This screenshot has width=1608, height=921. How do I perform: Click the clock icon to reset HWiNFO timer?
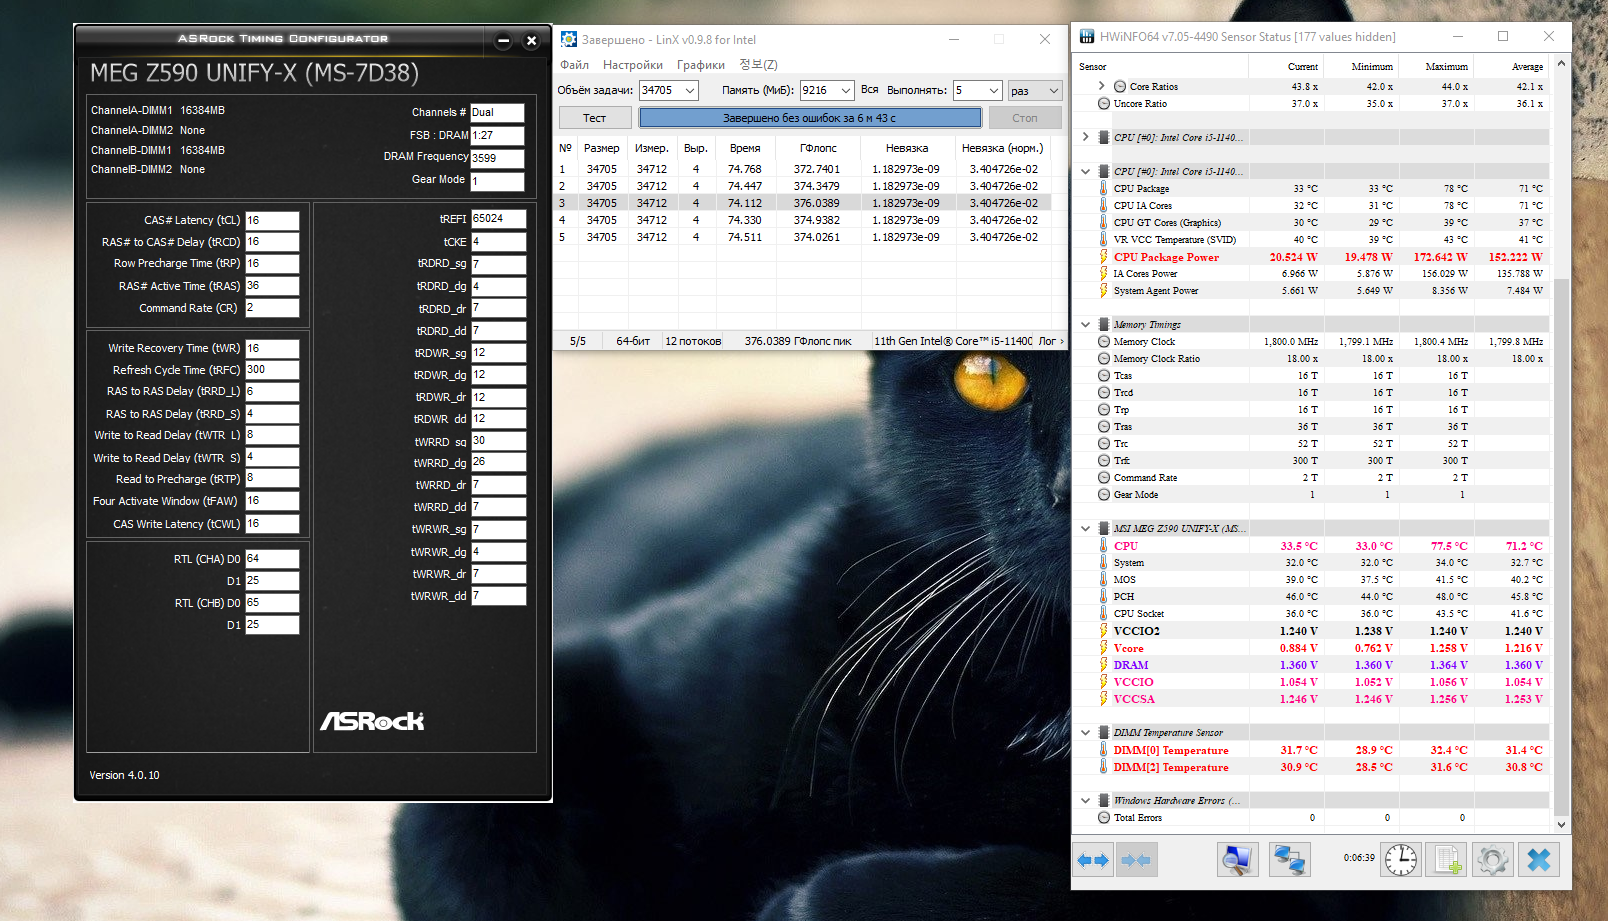pos(1401,860)
